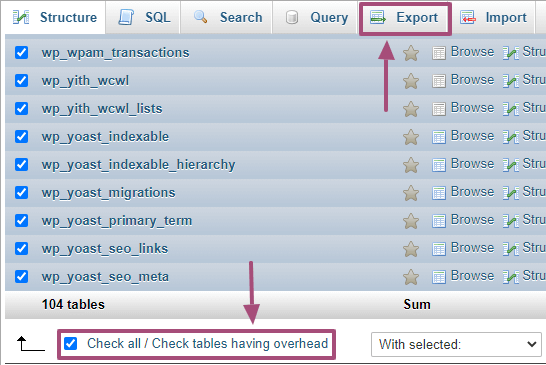
Task: Click the Structure icon in wp_wpam_transactions row
Action: tap(511, 53)
